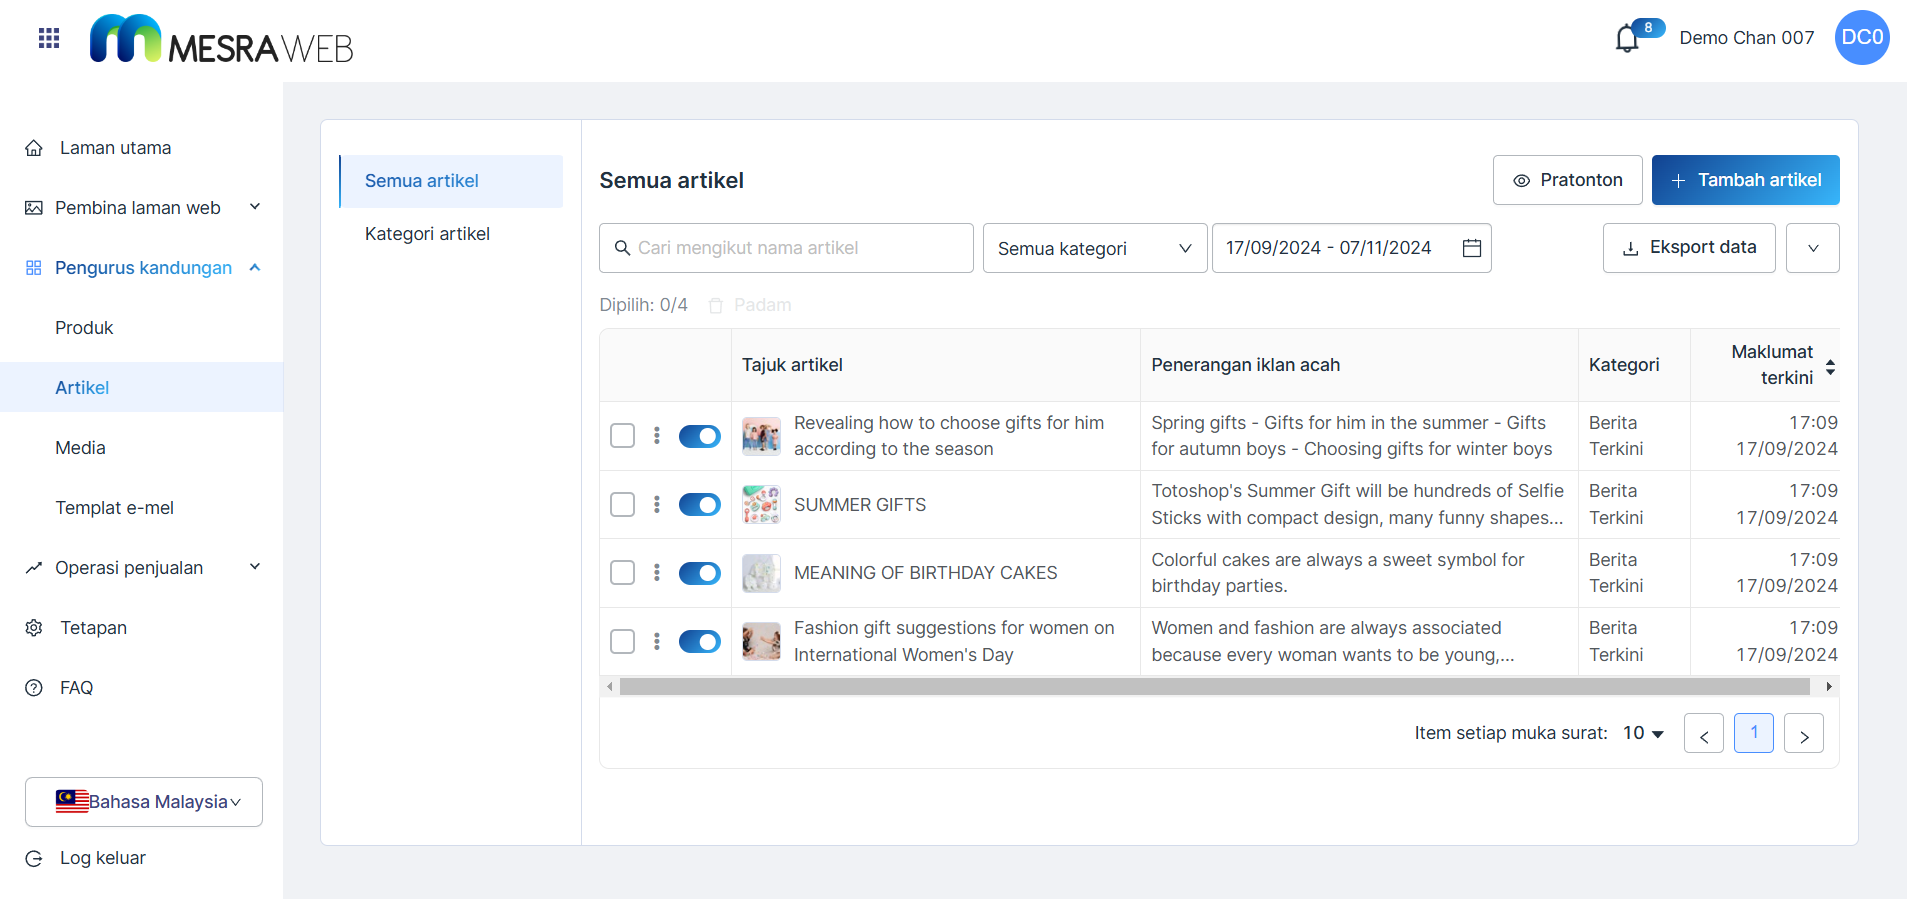Disable toggle for SUMMER GIFTS article
Viewport: 1907px width, 899px height.
[699, 505]
